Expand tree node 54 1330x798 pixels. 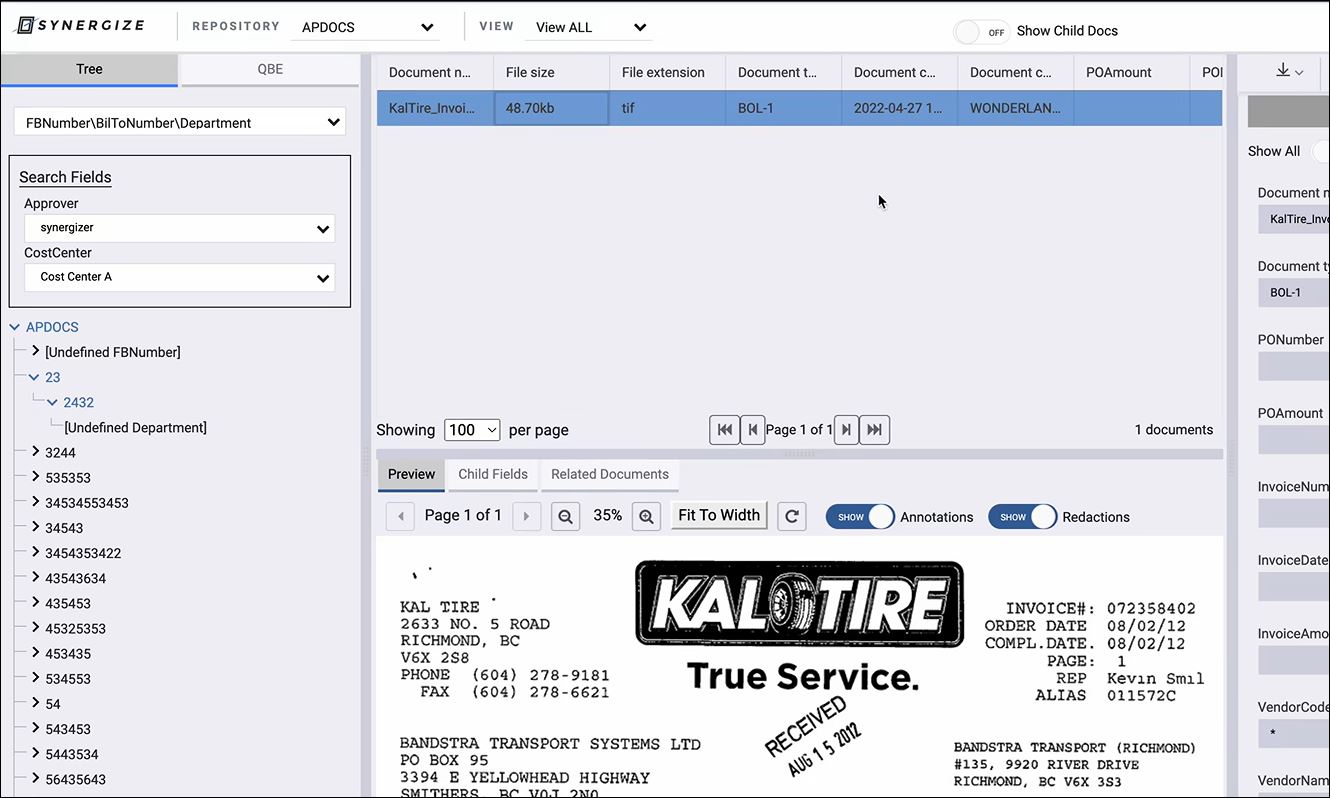[35, 702]
